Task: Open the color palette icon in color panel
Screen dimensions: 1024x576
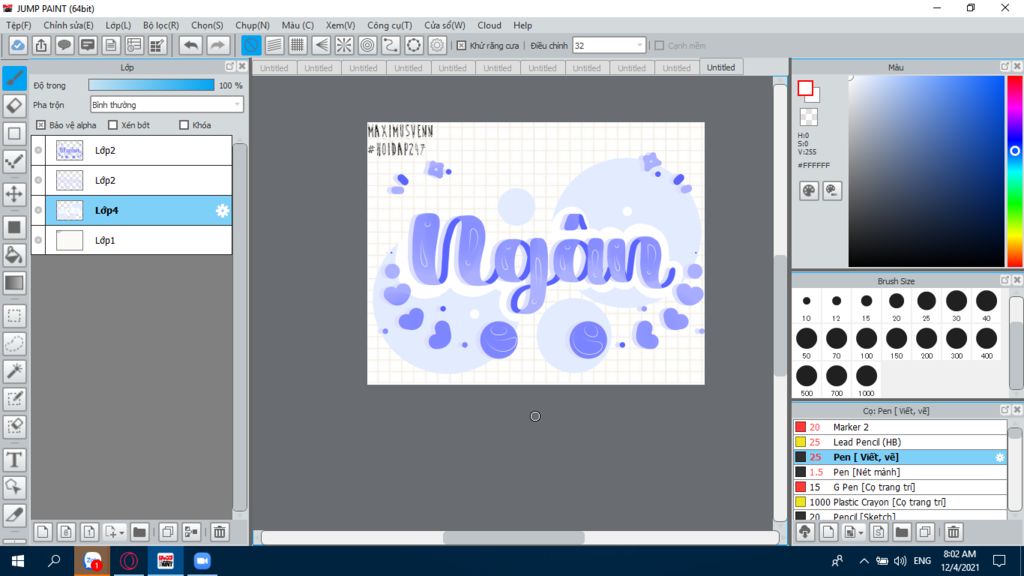Action: [x=808, y=191]
